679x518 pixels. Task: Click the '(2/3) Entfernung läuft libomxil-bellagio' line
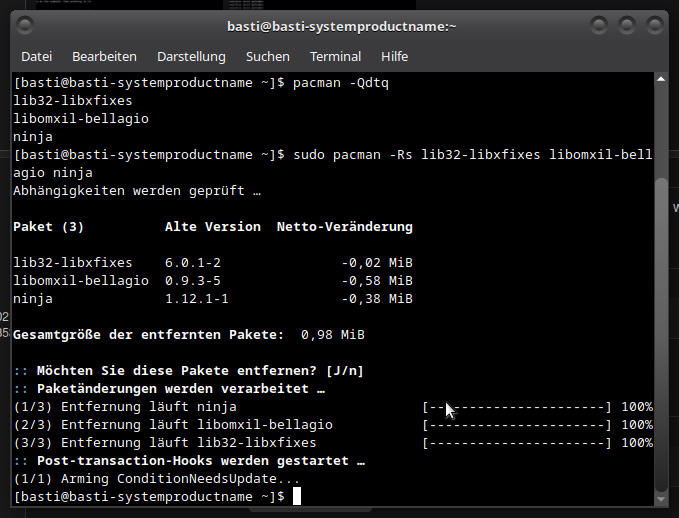click(173, 425)
